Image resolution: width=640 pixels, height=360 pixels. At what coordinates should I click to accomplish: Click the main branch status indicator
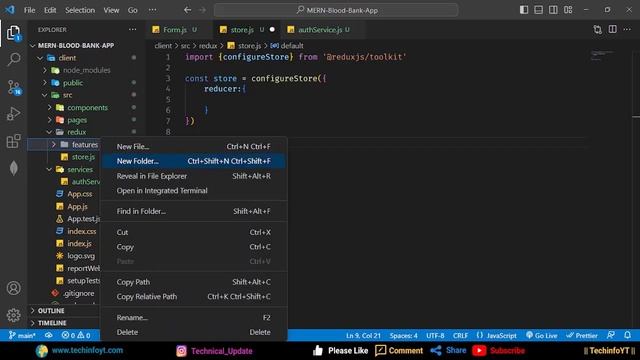22,336
